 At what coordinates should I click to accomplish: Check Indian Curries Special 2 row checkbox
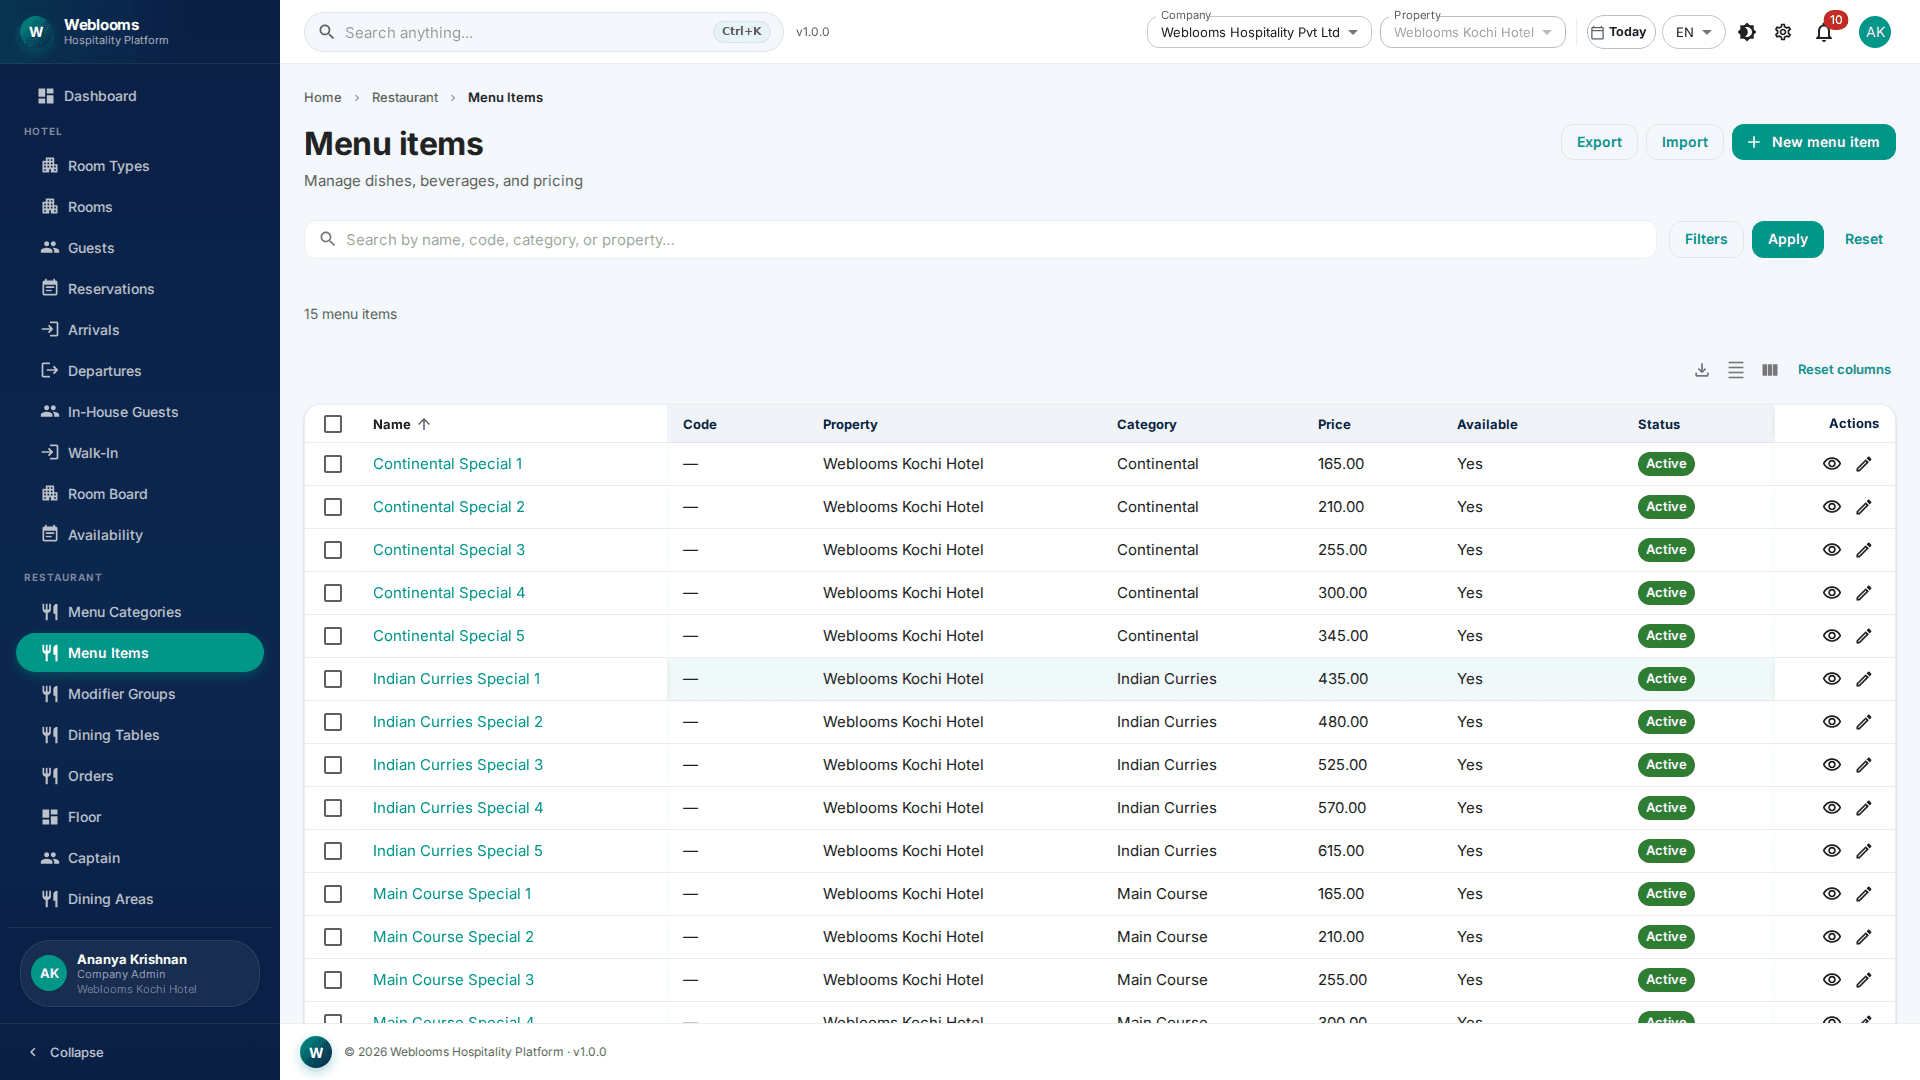point(333,722)
